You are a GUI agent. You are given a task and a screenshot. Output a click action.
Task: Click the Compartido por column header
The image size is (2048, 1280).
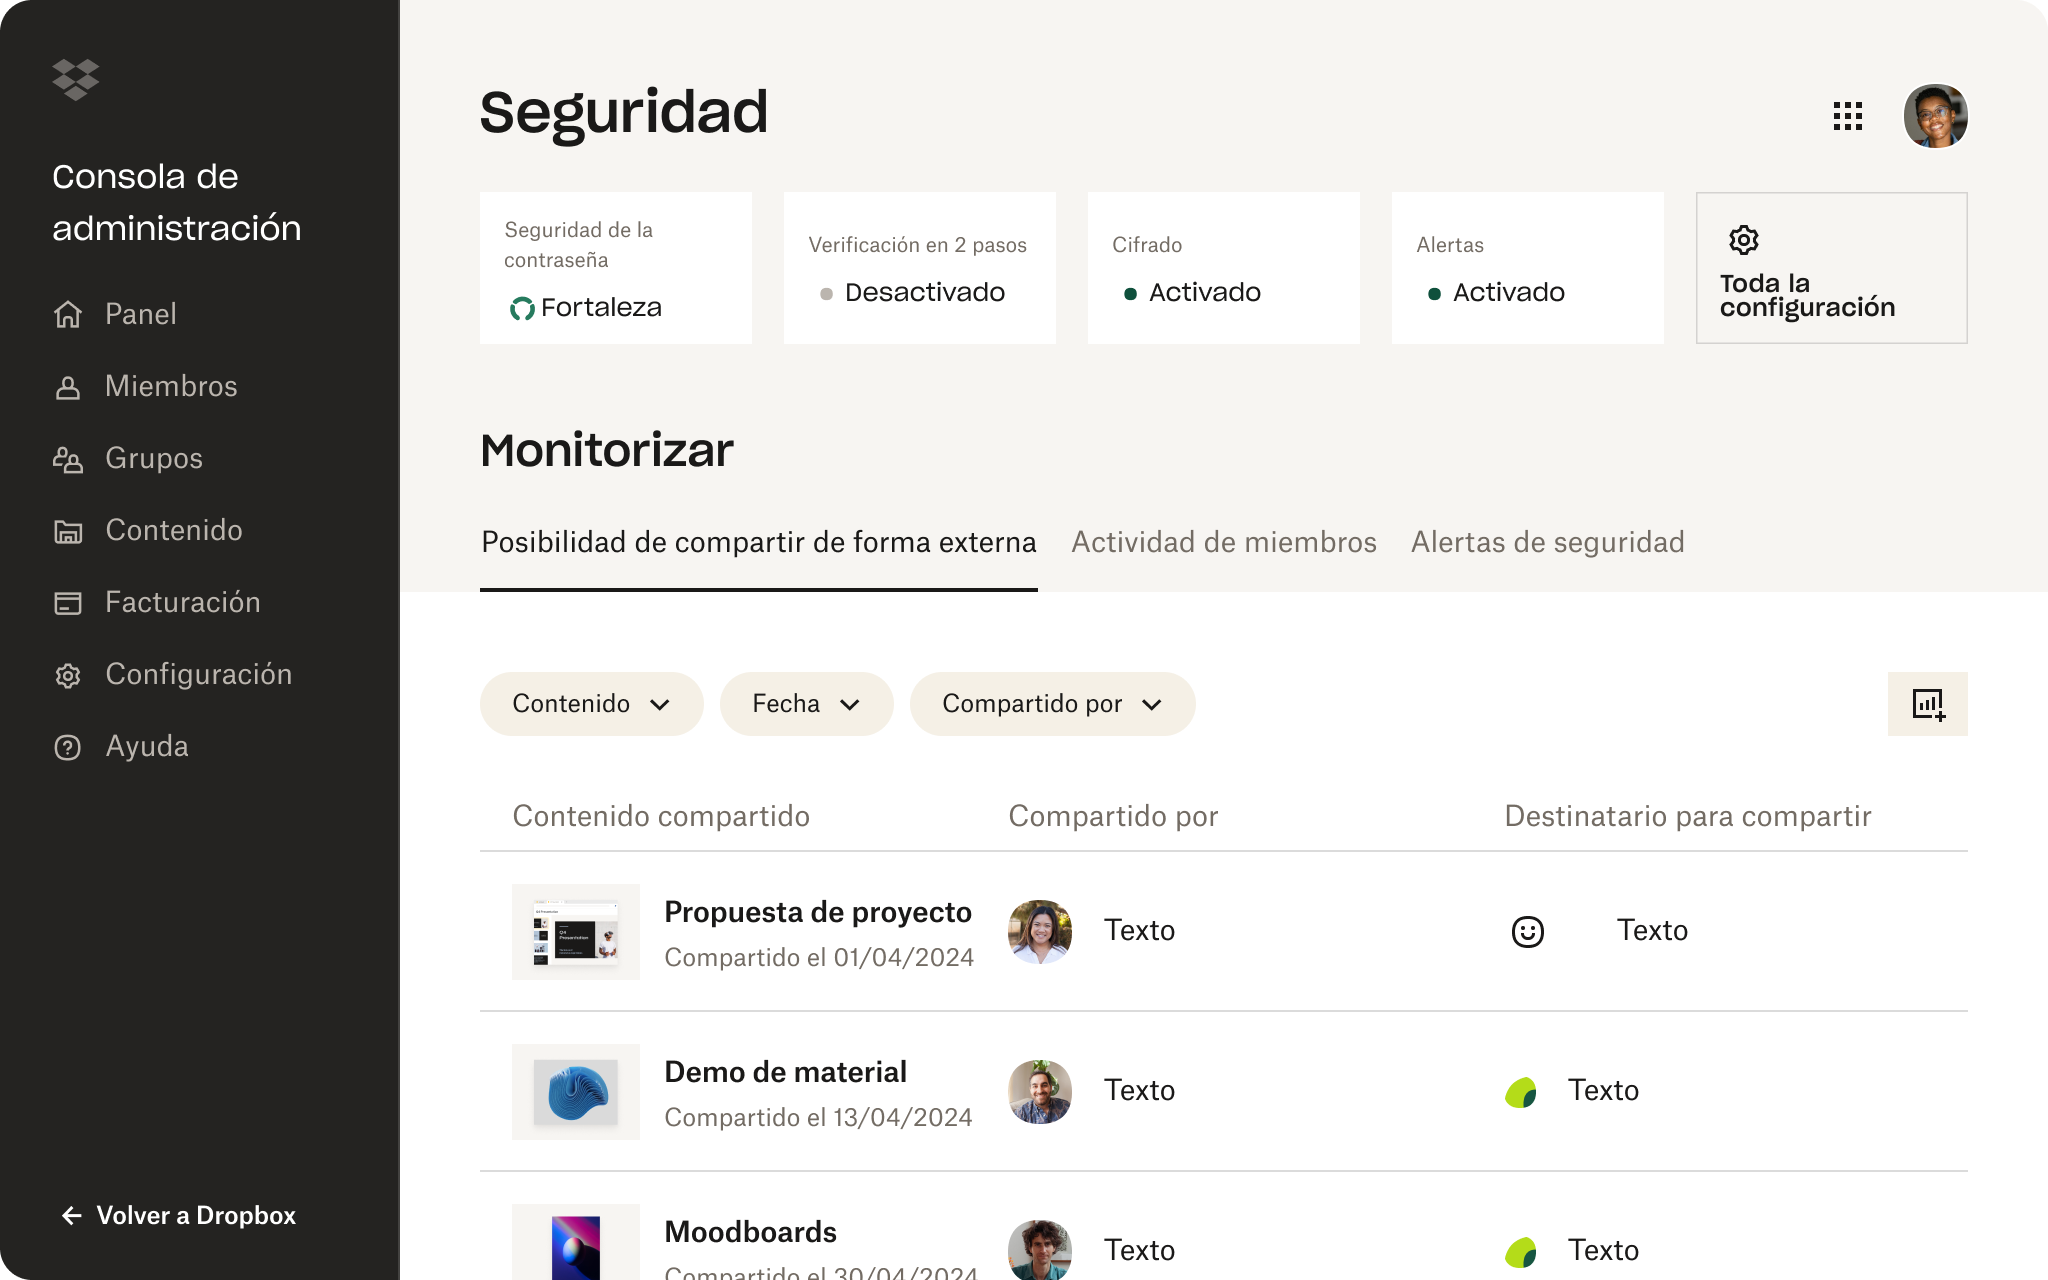coord(1113,817)
